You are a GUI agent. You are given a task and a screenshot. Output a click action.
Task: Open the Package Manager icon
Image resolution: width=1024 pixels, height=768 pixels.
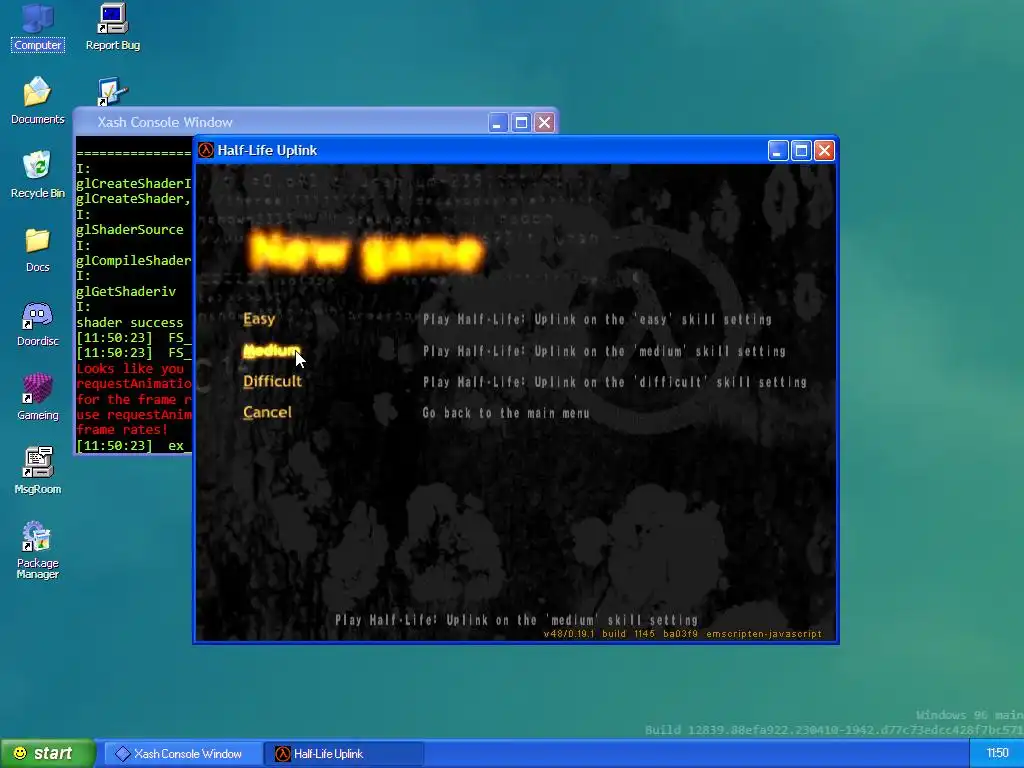(x=38, y=550)
